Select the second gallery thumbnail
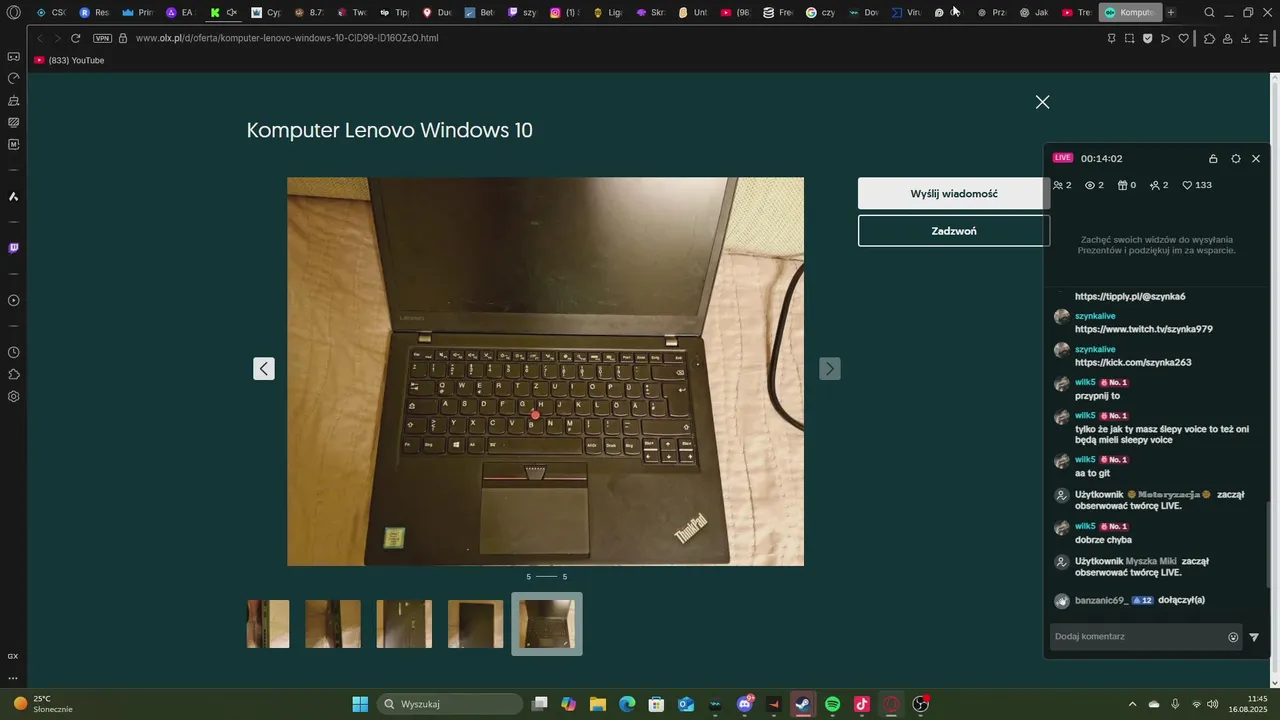The width and height of the screenshot is (1280, 720). (333, 624)
